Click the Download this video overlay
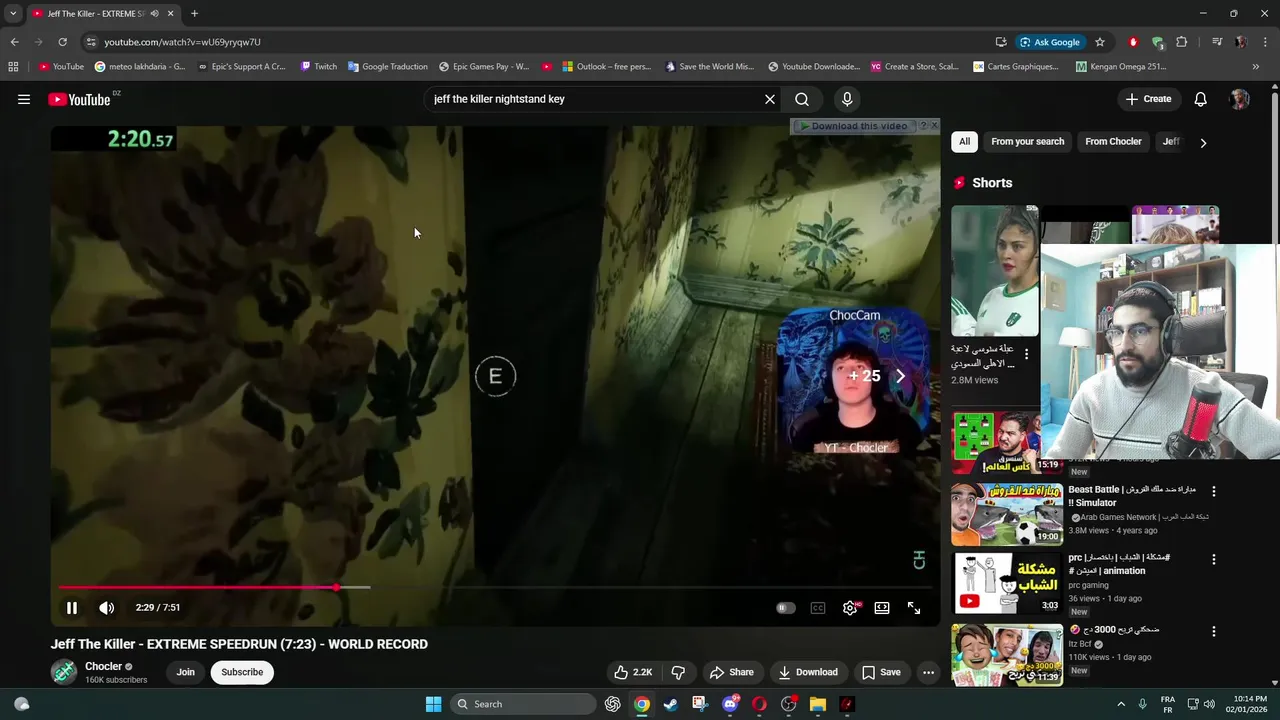The image size is (1280, 720). click(855, 126)
